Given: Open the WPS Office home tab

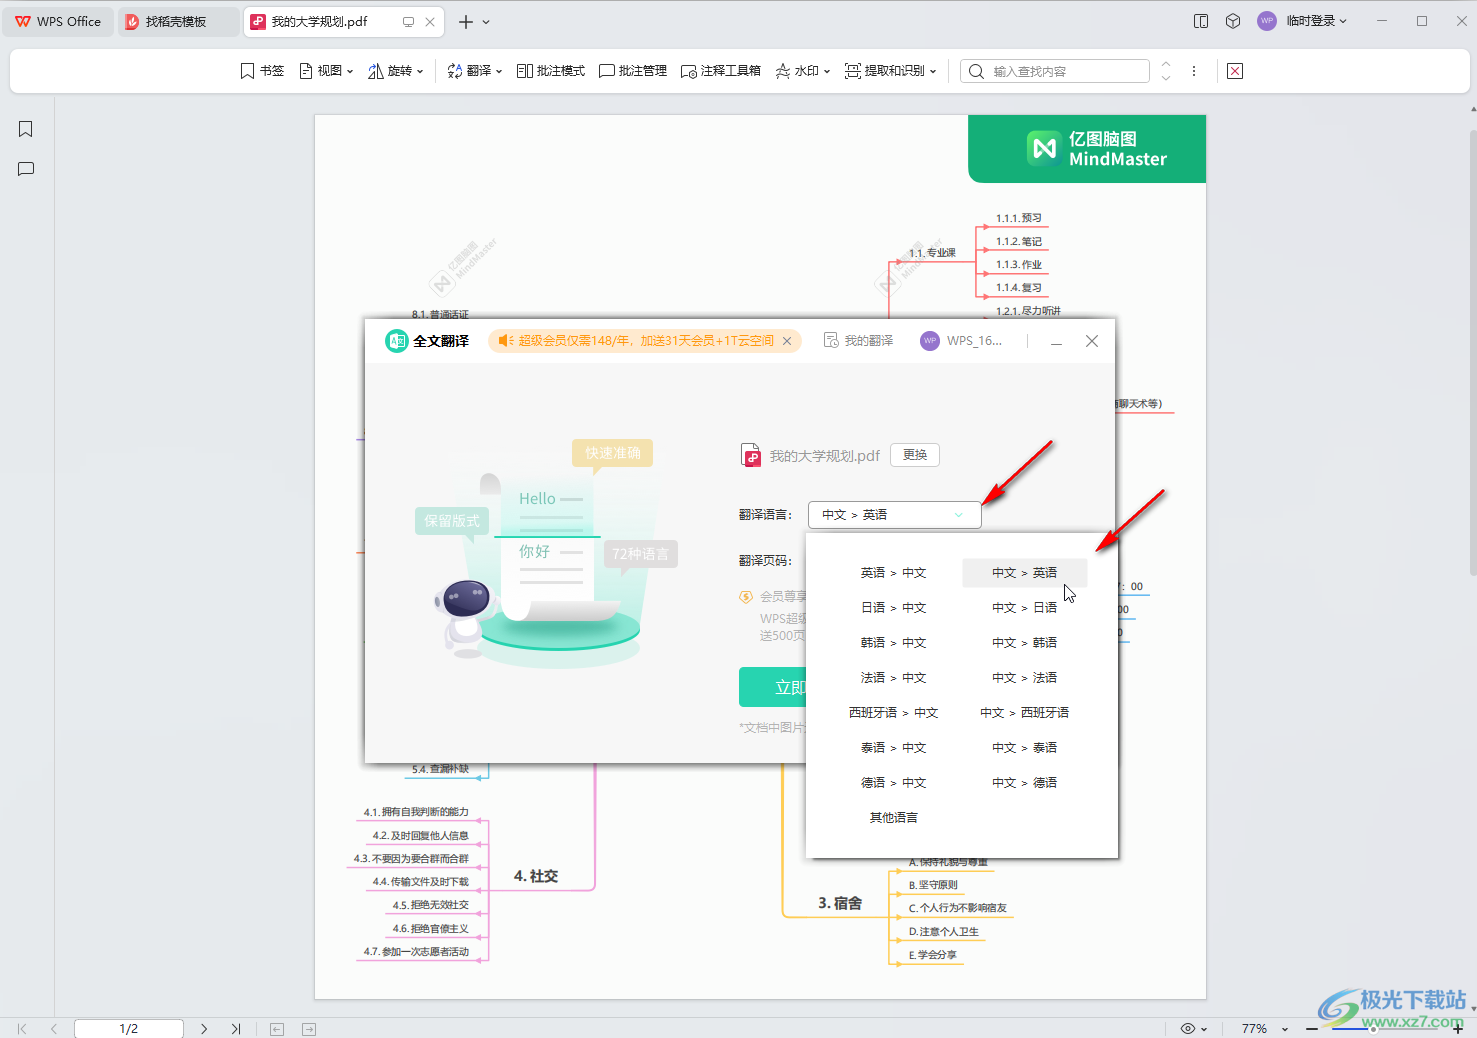Looking at the screenshot, I should [x=58, y=21].
